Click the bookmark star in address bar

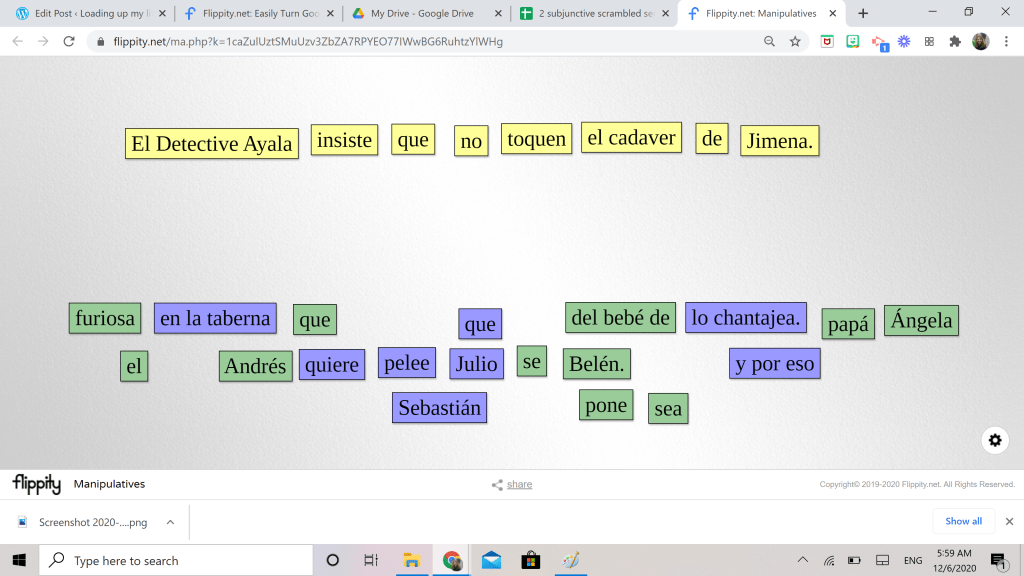pyautogui.click(x=795, y=42)
